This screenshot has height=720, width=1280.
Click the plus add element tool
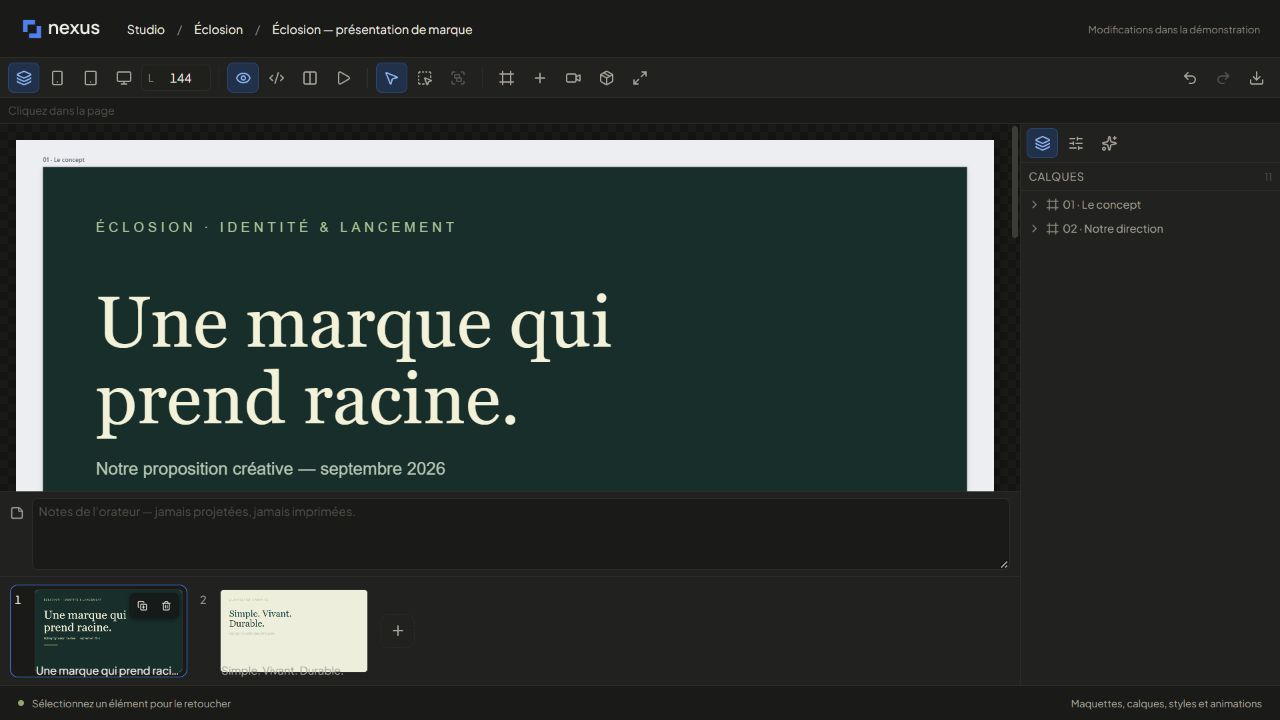point(540,78)
